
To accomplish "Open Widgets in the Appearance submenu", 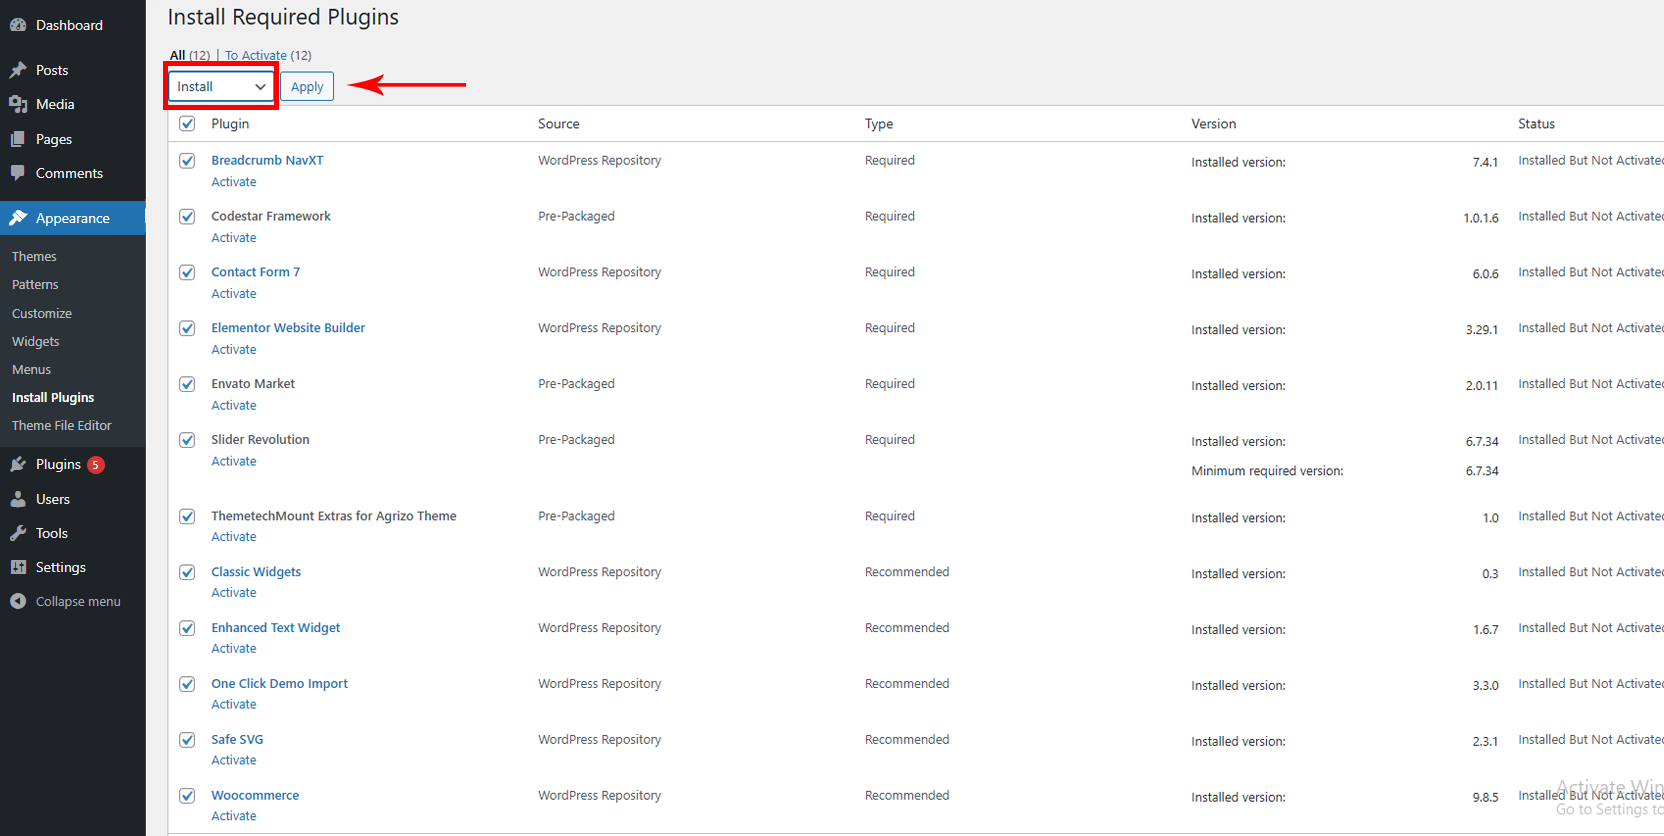I will click(x=36, y=341).
